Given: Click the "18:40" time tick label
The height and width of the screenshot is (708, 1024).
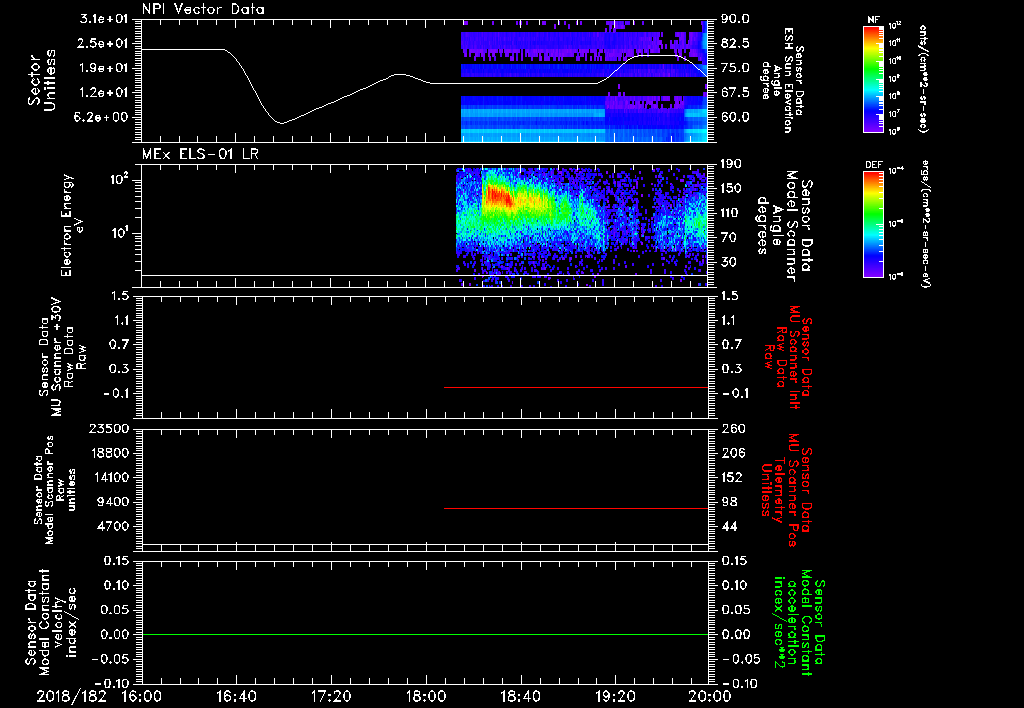Looking at the screenshot, I should click(520, 696).
